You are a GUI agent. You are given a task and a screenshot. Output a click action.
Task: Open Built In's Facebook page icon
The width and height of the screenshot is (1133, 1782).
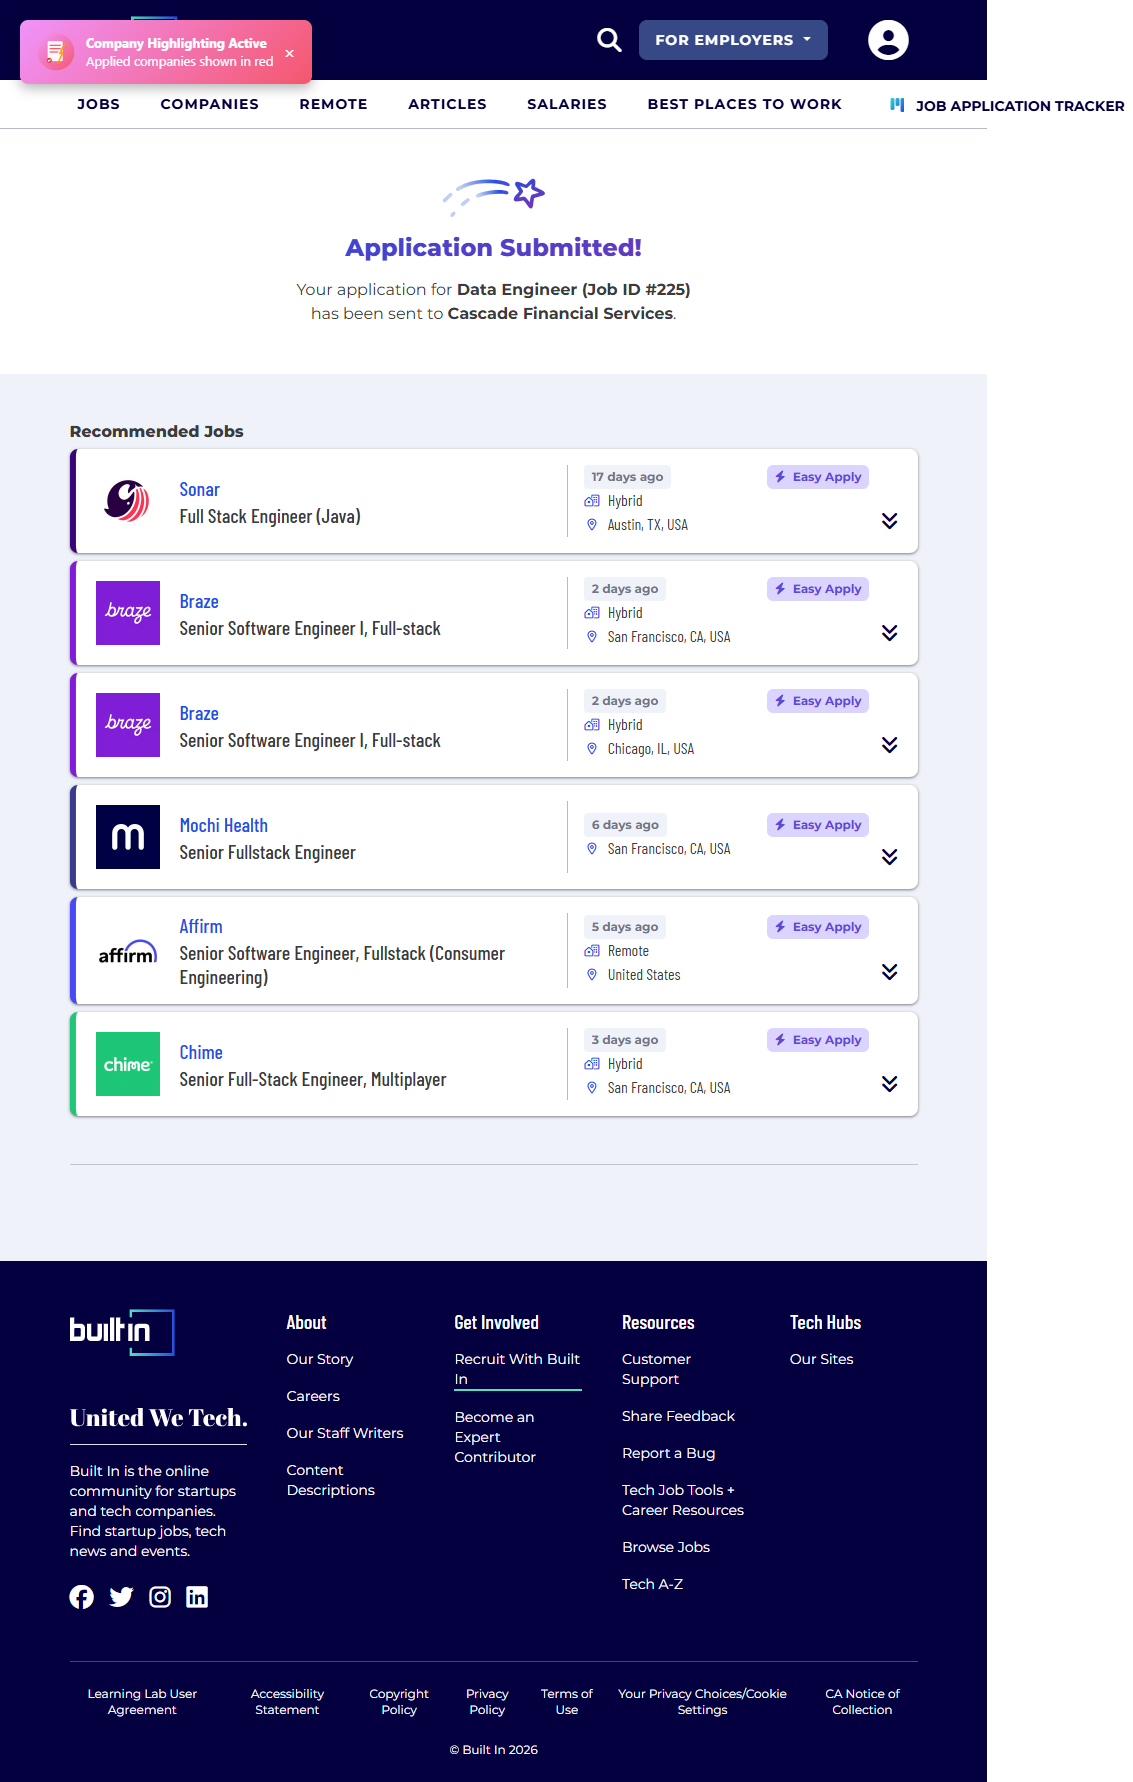82,1597
